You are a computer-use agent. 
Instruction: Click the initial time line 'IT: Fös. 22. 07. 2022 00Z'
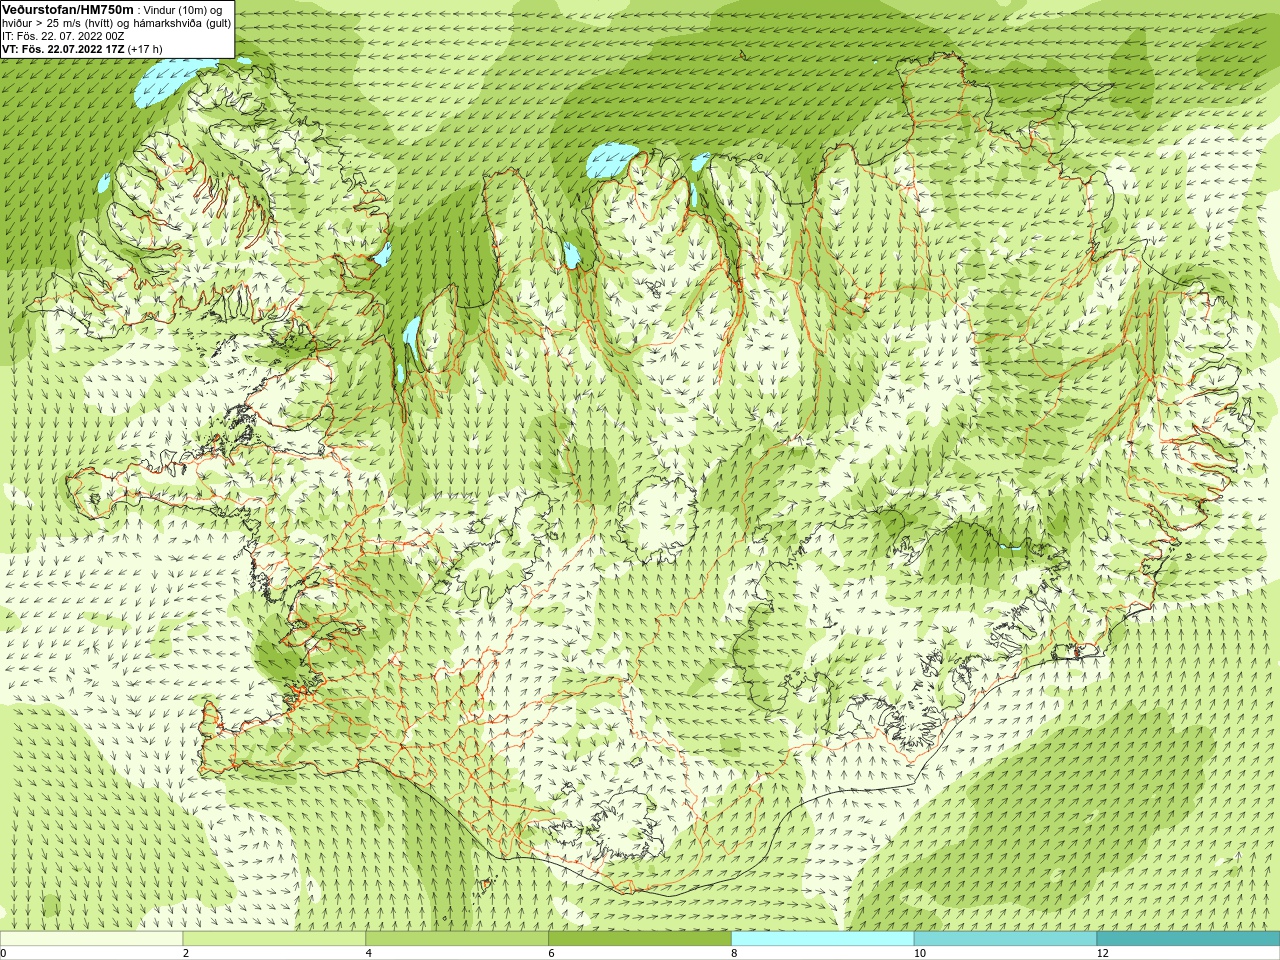coord(63,36)
